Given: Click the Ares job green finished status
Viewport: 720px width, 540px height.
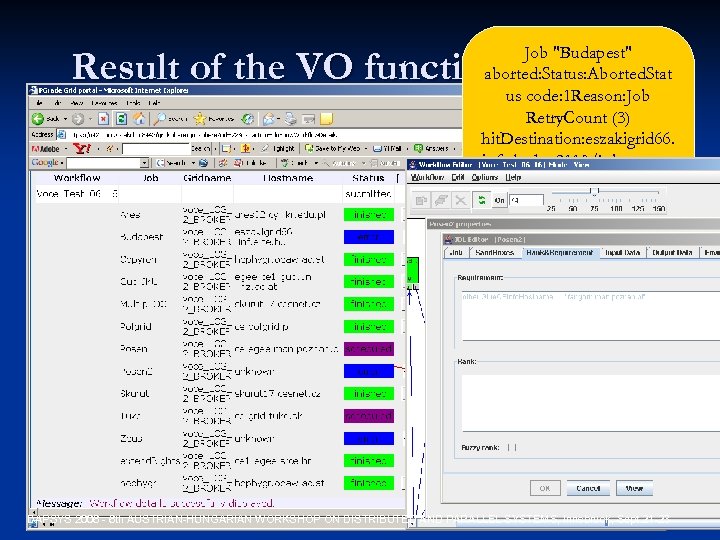Looking at the screenshot, I should click(369, 214).
